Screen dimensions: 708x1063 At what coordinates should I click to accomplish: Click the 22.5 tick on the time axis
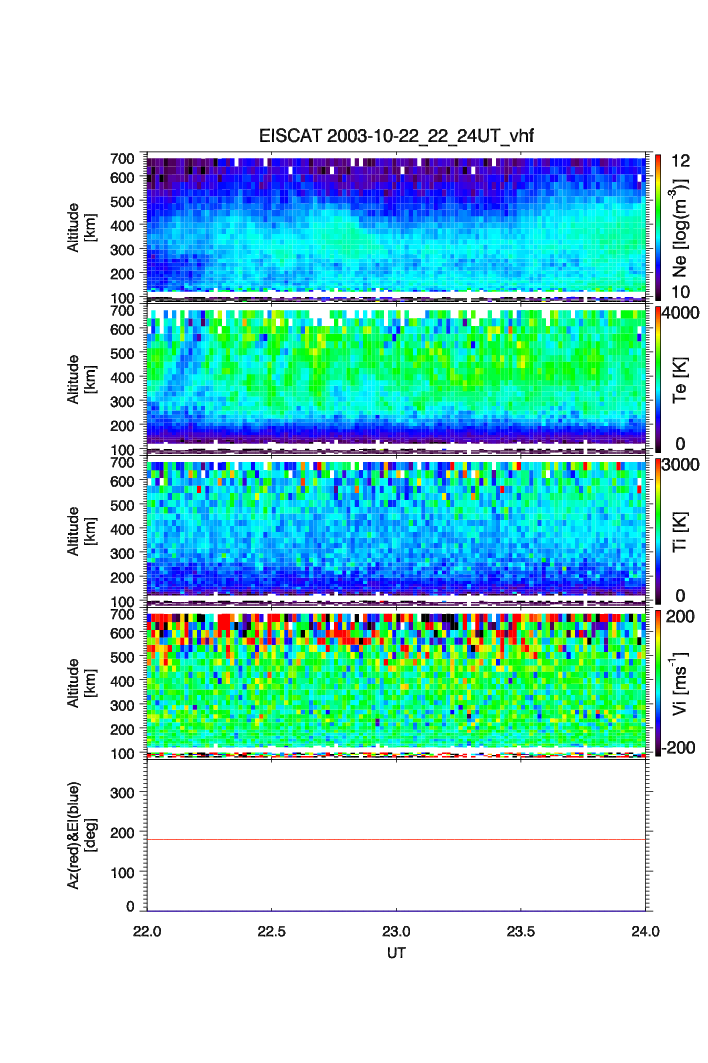[272, 930]
